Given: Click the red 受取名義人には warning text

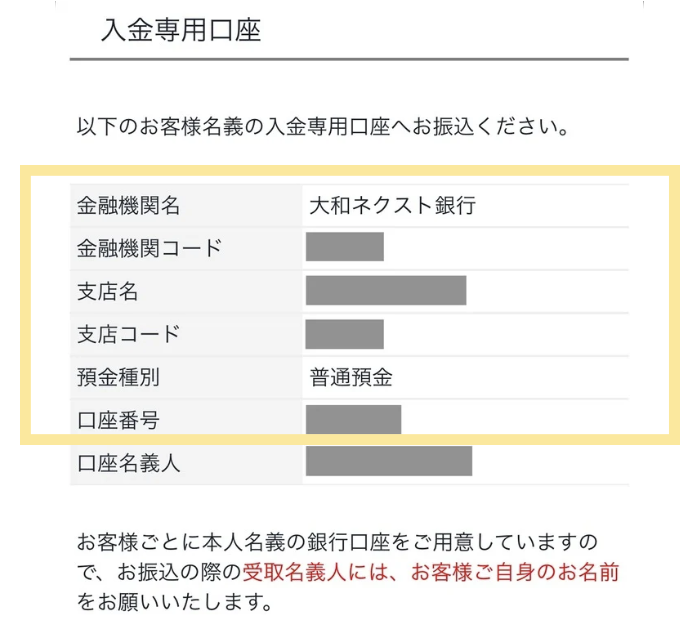Looking at the screenshot, I should pyautogui.click(x=319, y=572).
